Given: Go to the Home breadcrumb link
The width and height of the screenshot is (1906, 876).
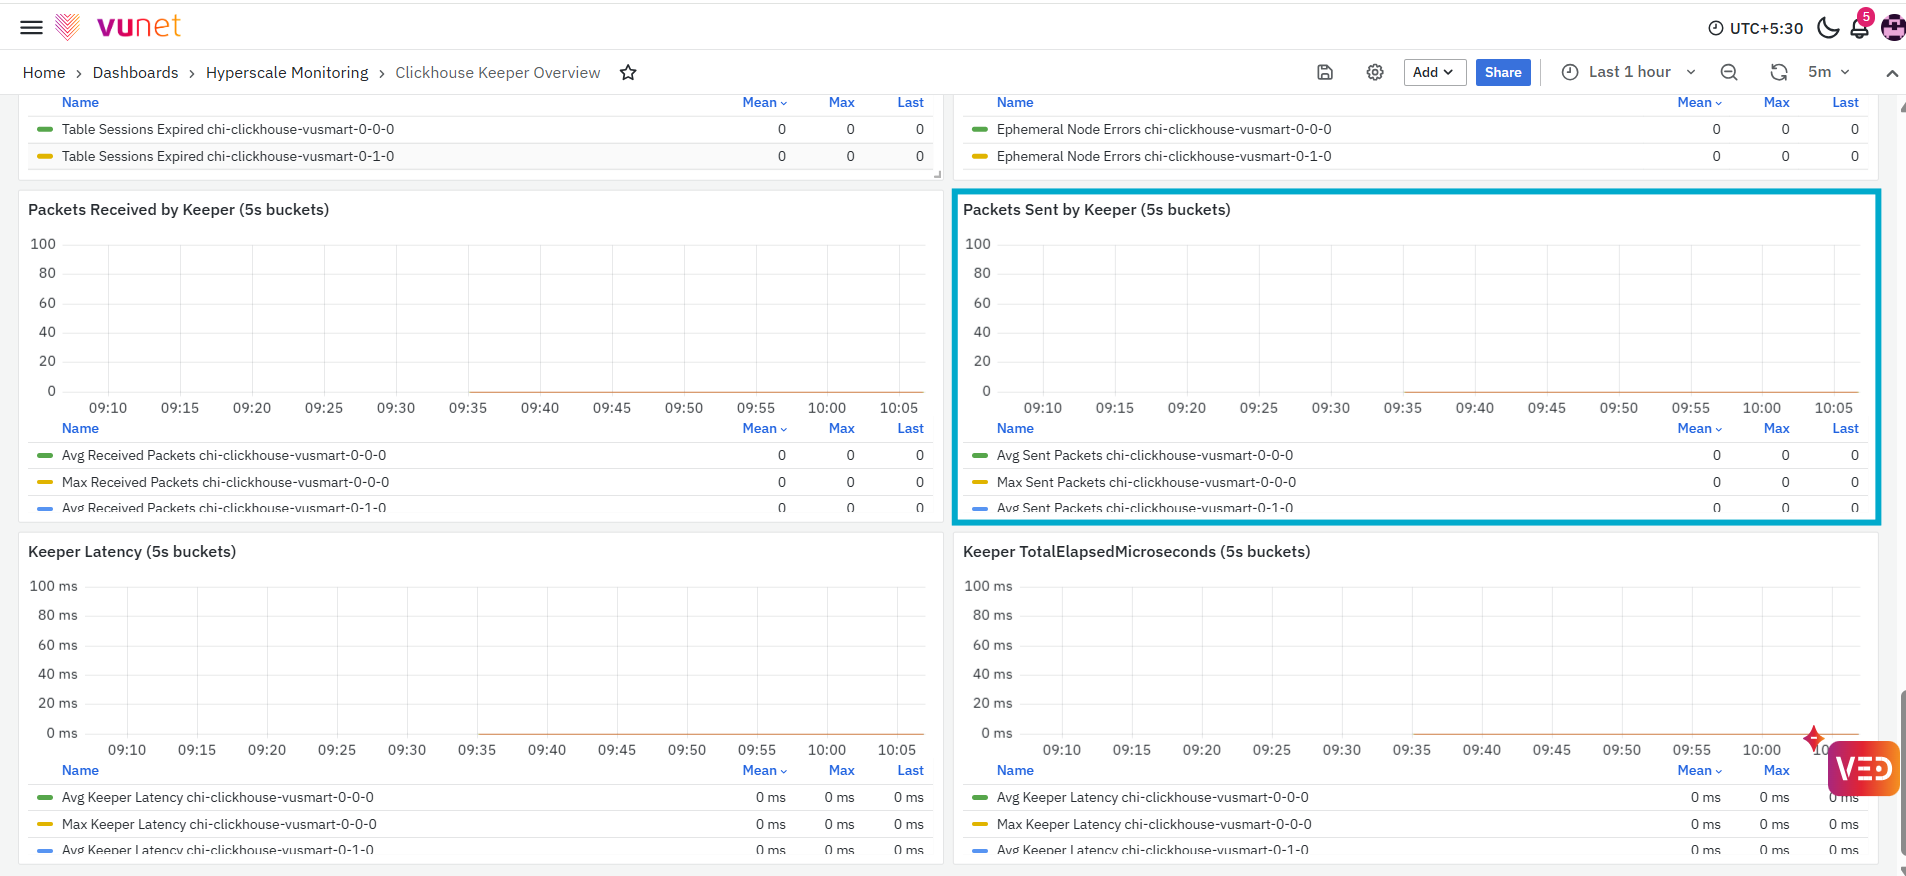Looking at the screenshot, I should click(44, 72).
